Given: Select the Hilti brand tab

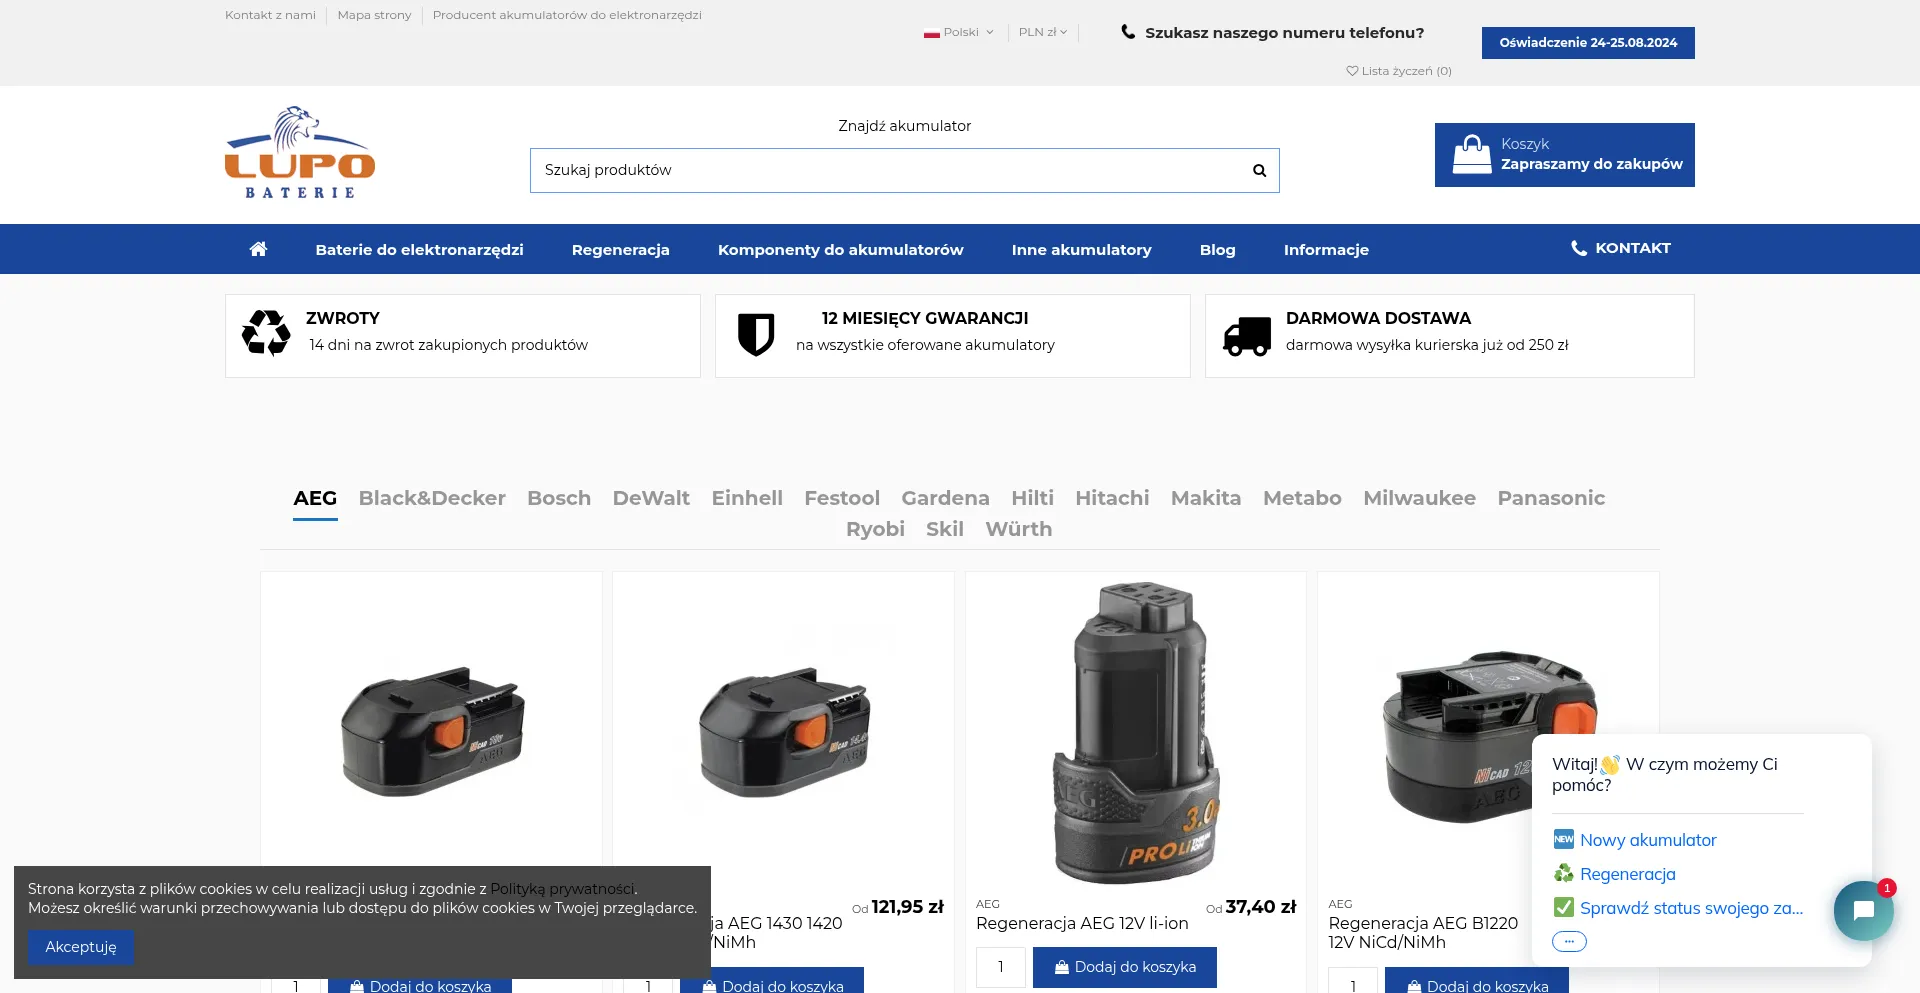Looking at the screenshot, I should (1032, 498).
